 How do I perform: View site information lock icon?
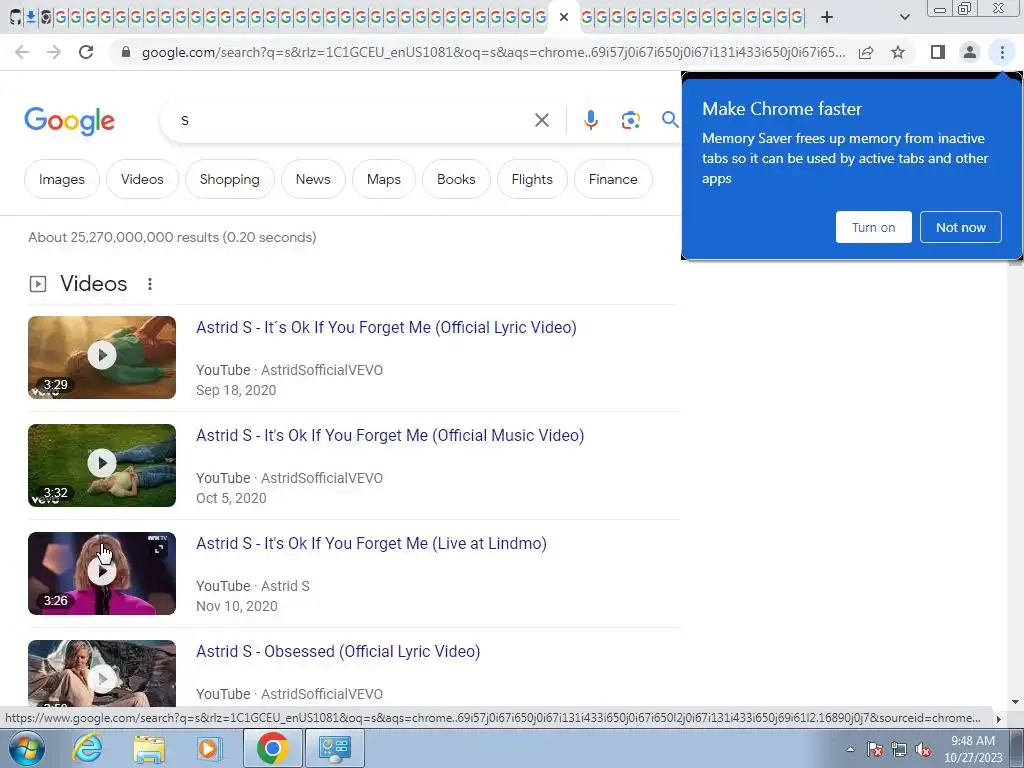[x=126, y=52]
